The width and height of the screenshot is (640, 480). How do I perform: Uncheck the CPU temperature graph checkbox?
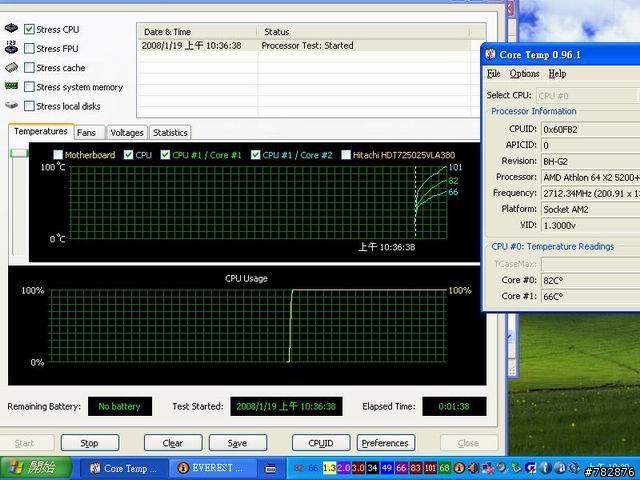(128, 155)
